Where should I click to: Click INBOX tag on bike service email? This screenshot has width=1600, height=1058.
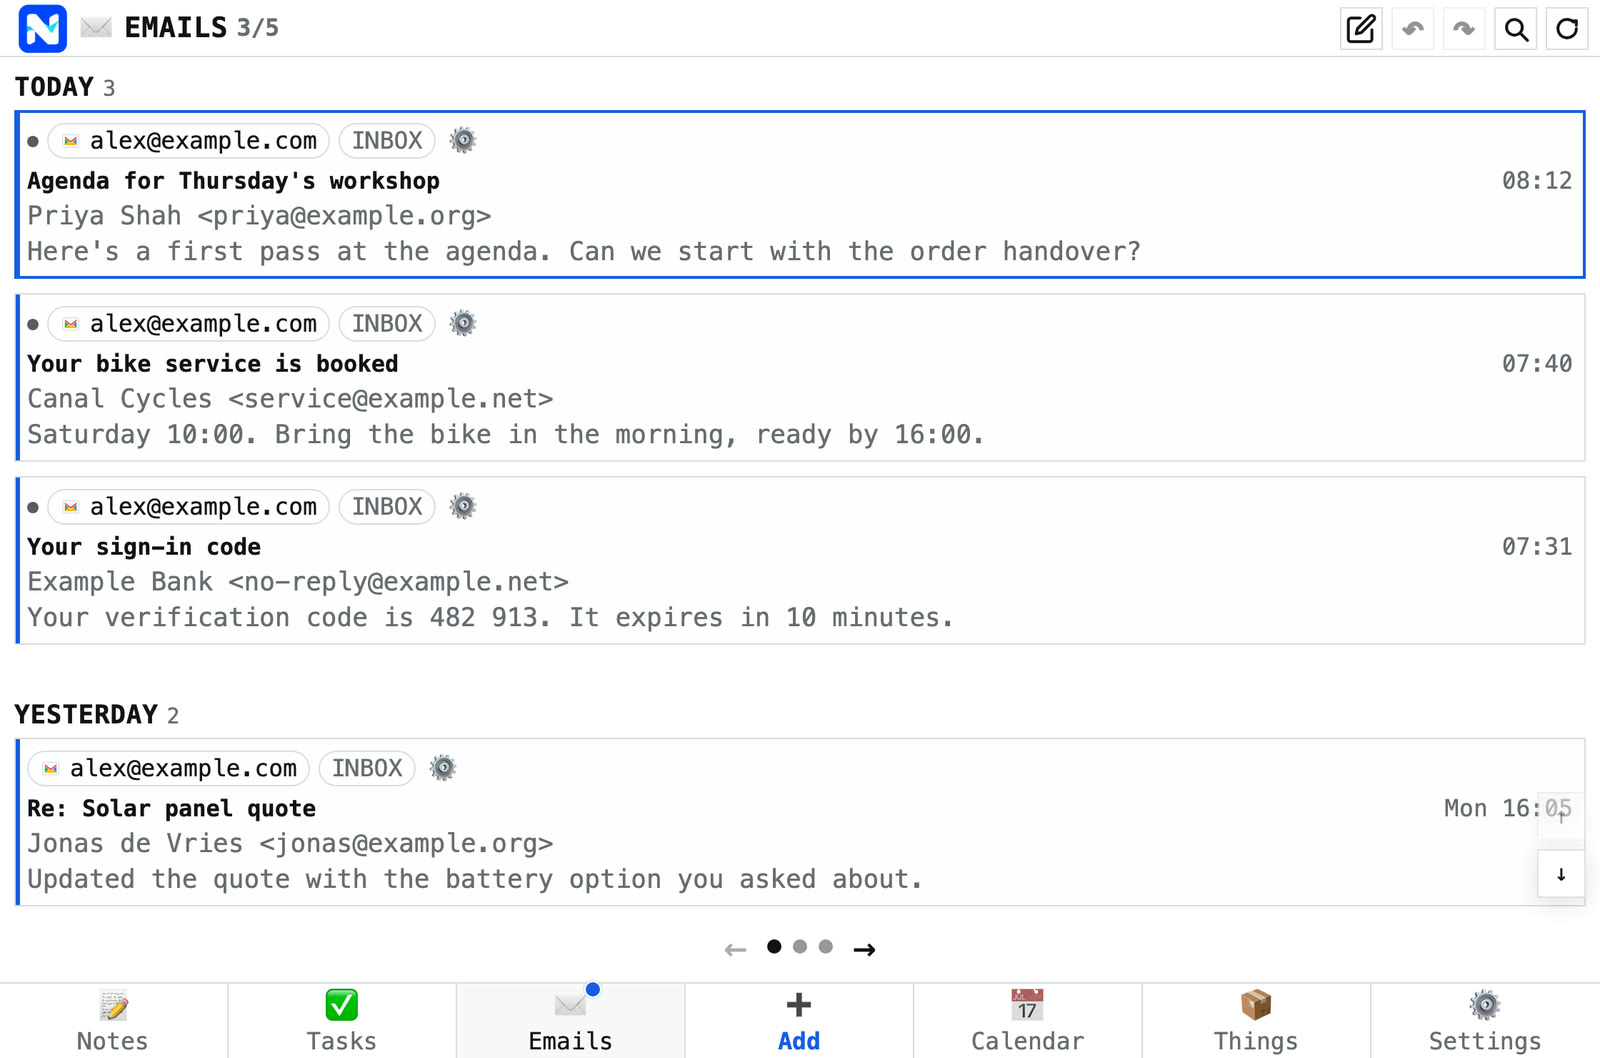tap(387, 324)
